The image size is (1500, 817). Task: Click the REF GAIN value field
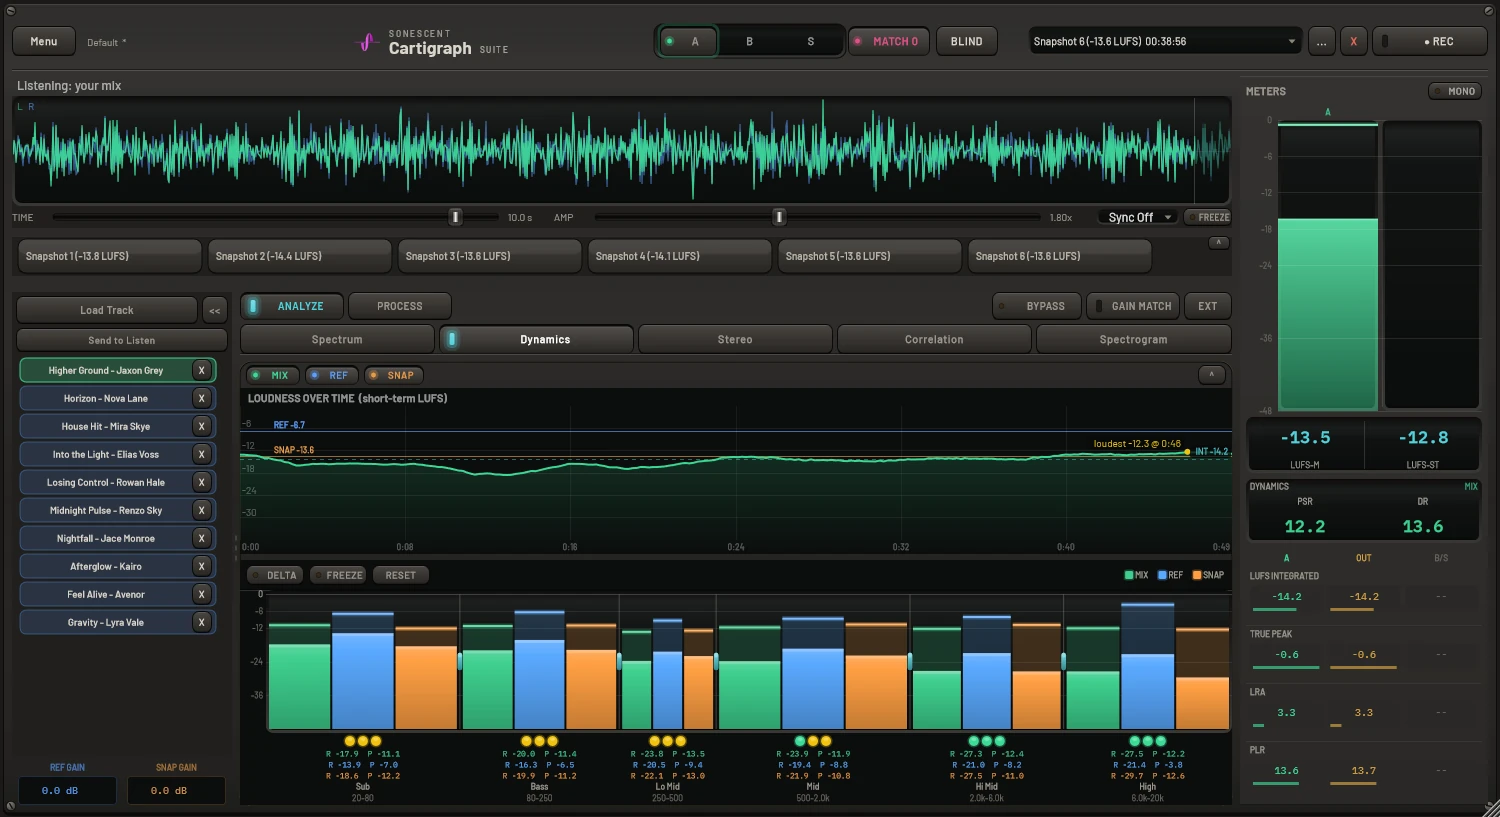pyautogui.click(x=67, y=790)
